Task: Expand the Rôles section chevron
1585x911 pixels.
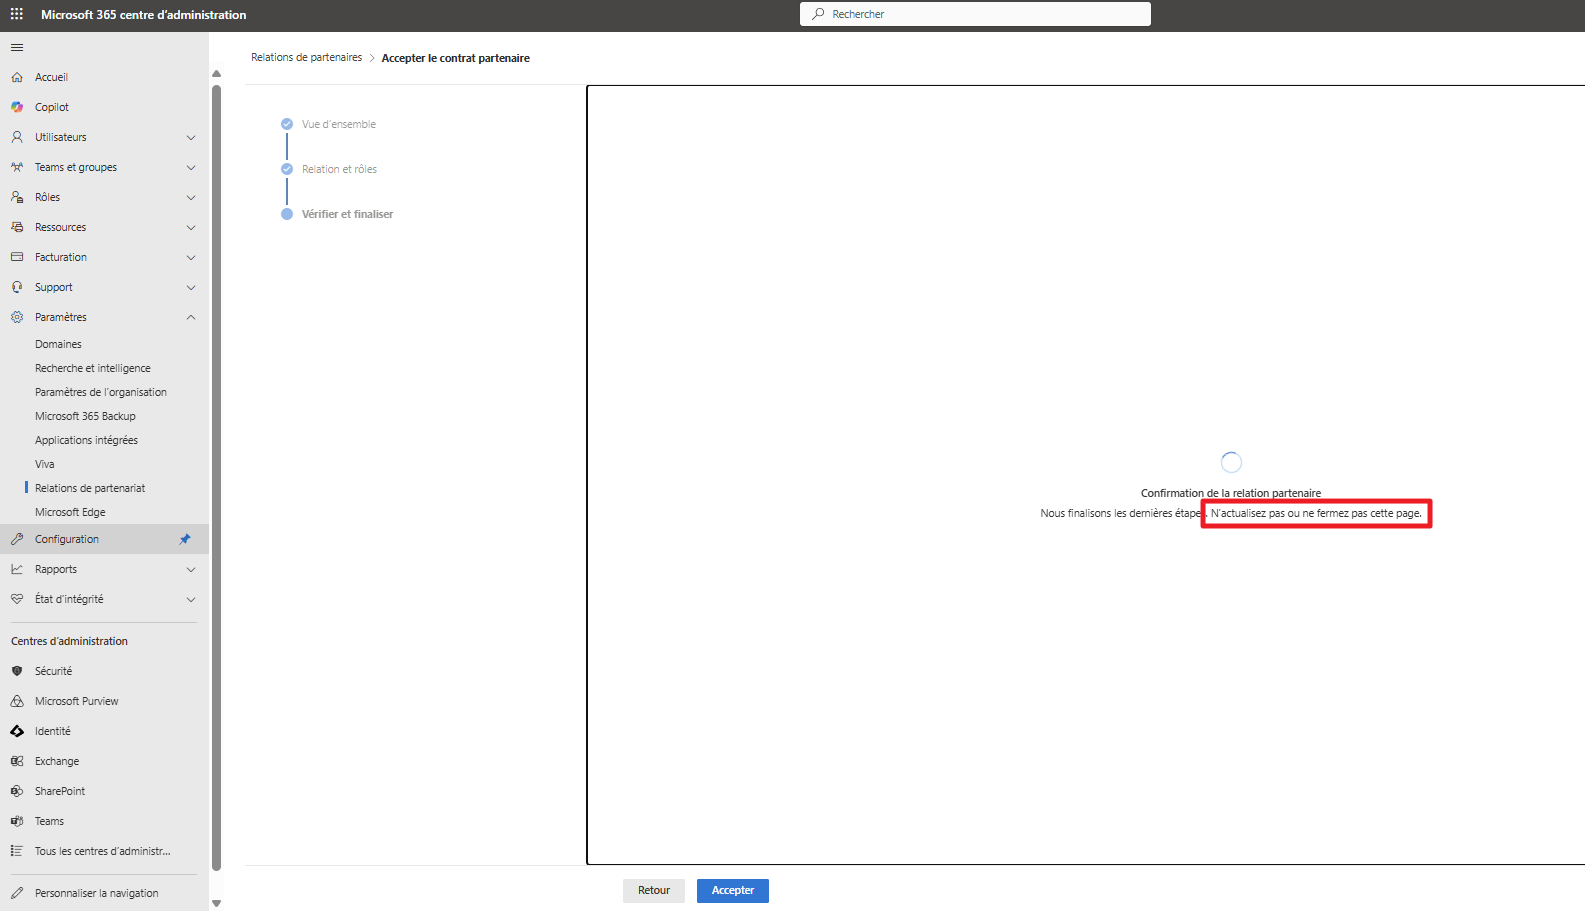Action: tap(191, 197)
